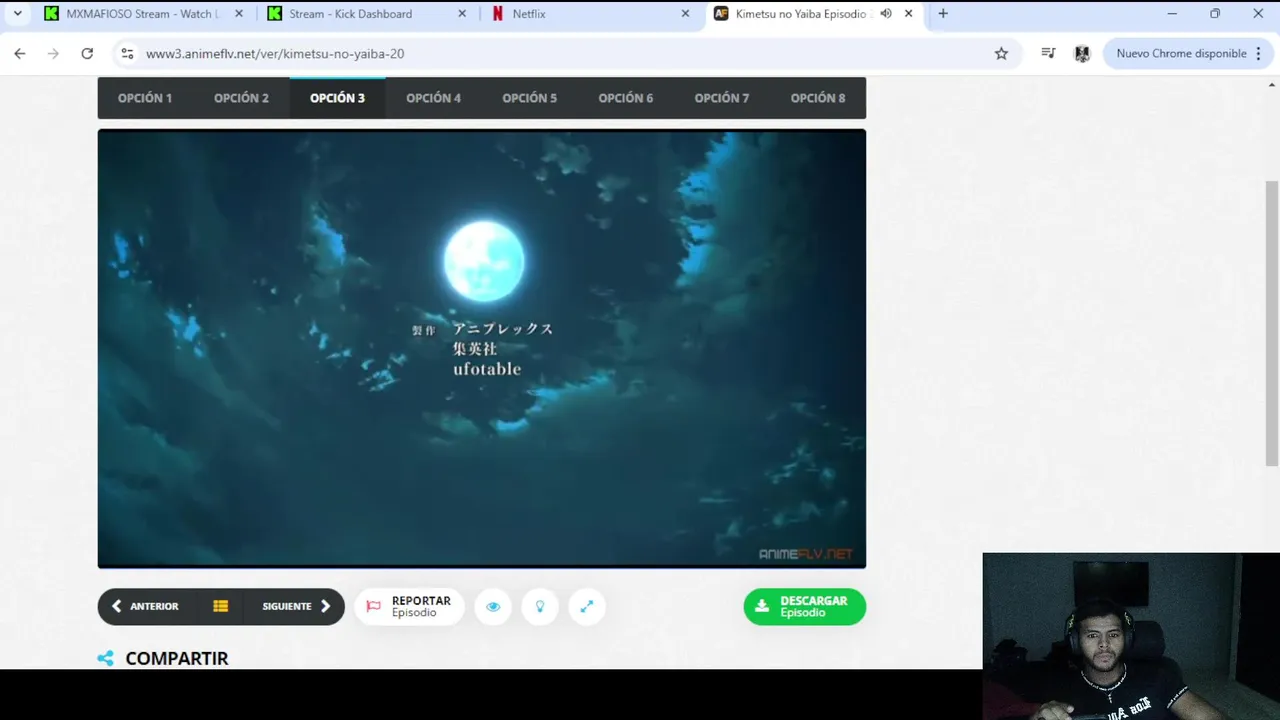This screenshot has height=720, width=1280.
Task: Bookmark this page with the star icon
Action: [x=1001, y=54]
